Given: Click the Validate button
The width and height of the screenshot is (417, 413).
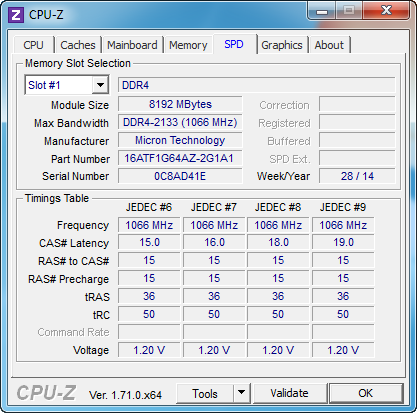Looking at the screenshot, I should click(x=289, y=393).
